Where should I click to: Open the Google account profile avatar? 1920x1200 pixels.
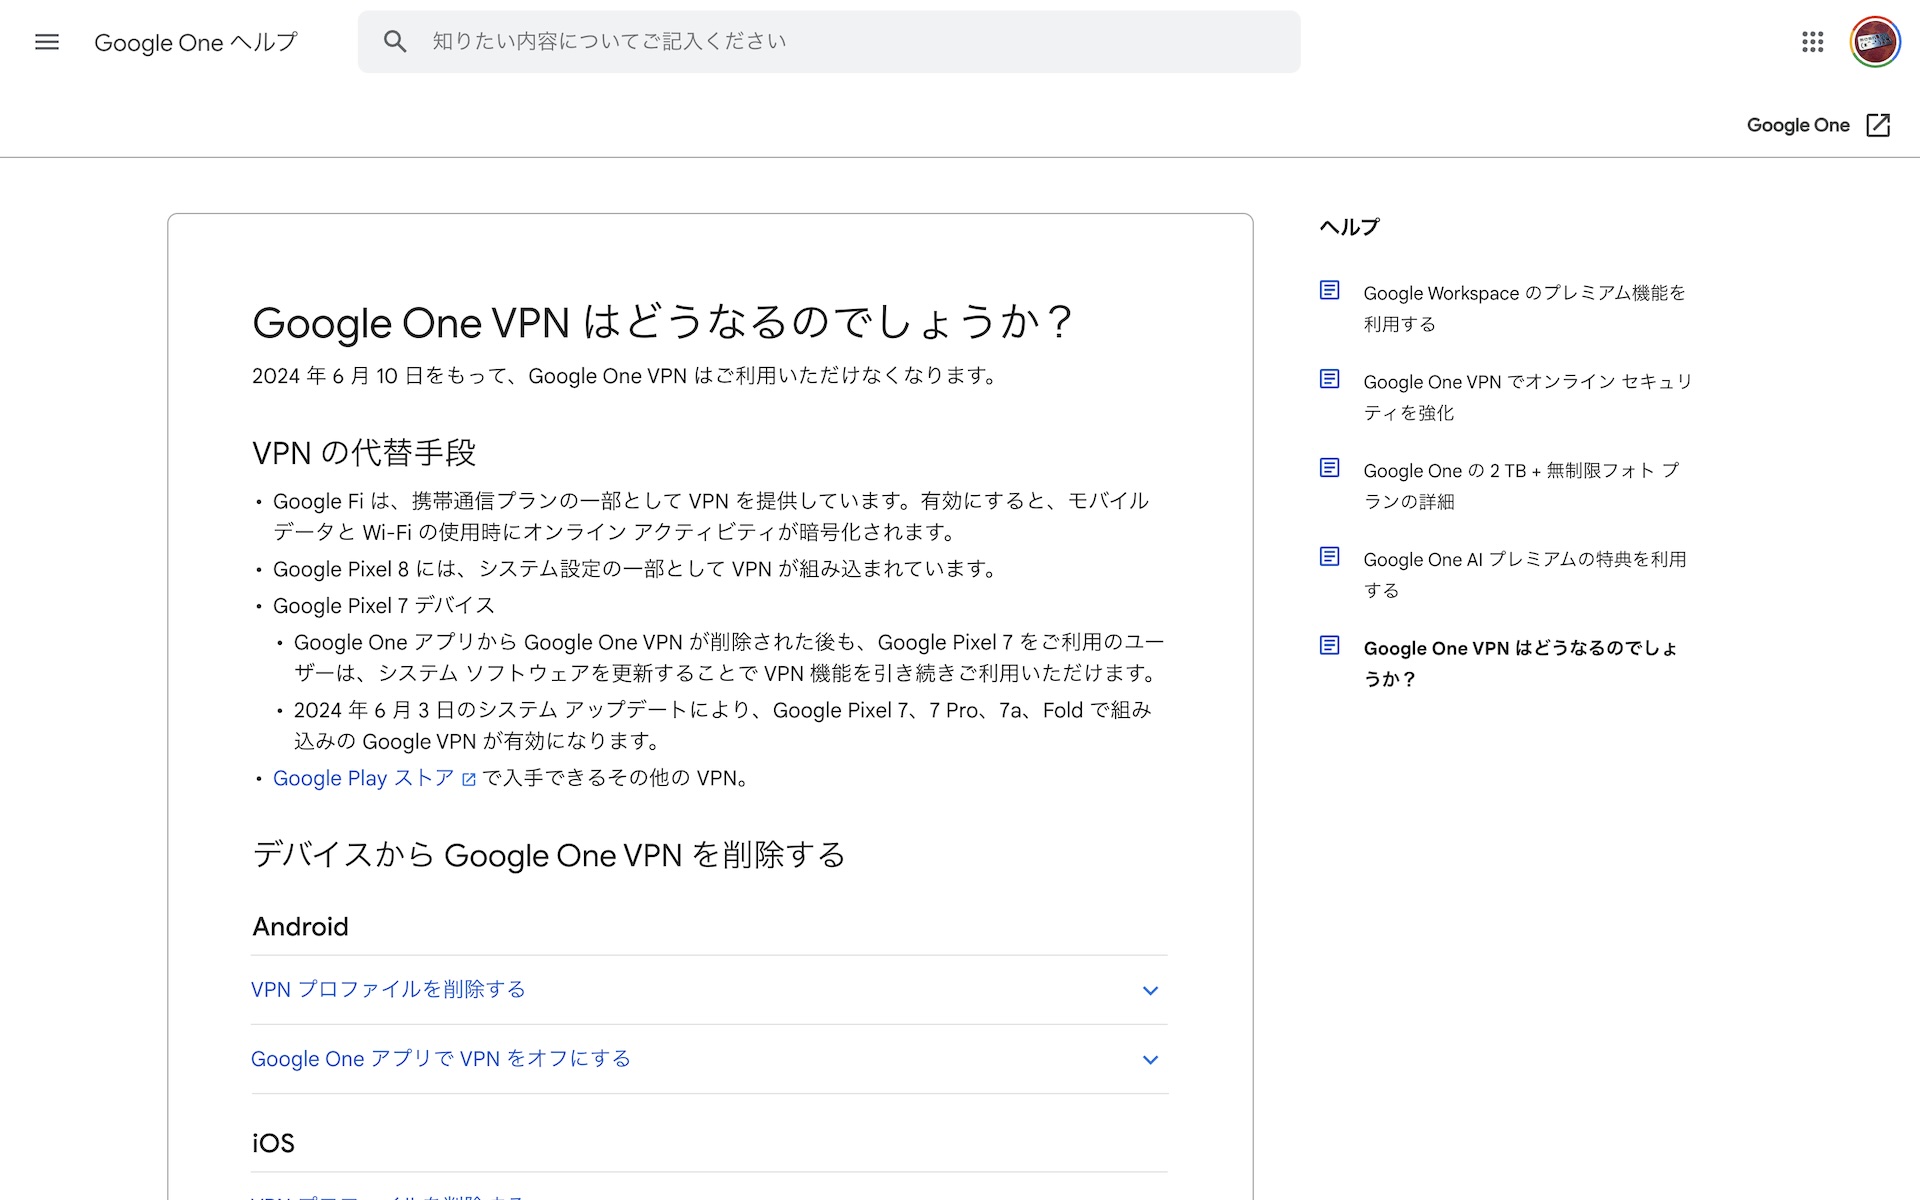1874,42
